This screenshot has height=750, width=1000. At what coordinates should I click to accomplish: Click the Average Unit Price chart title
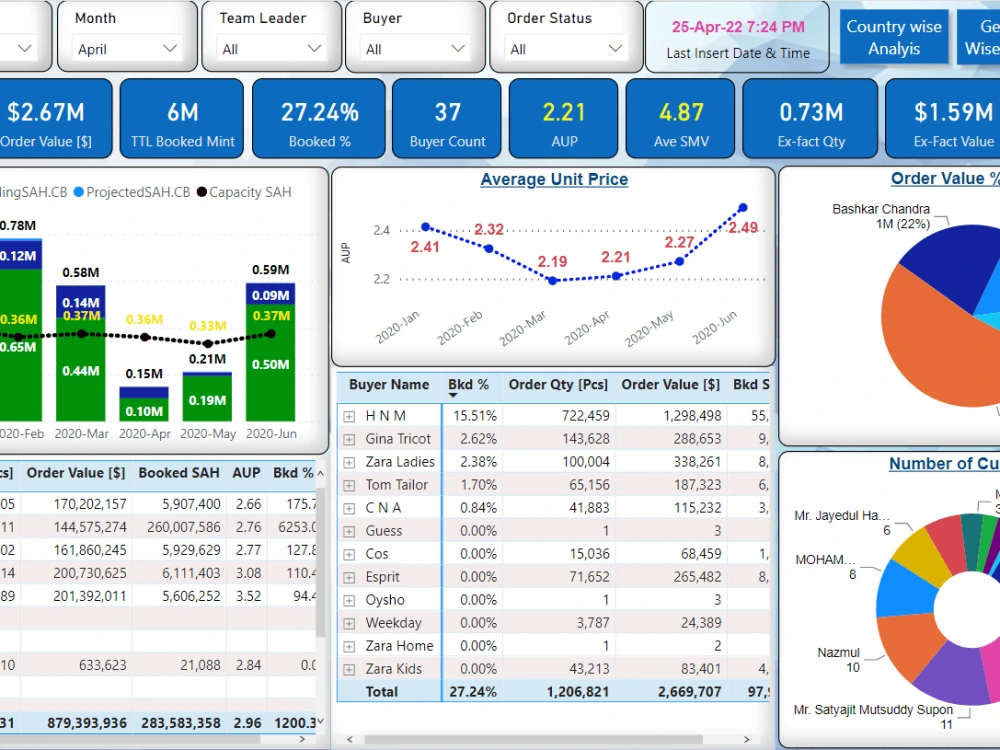(554, 179)
